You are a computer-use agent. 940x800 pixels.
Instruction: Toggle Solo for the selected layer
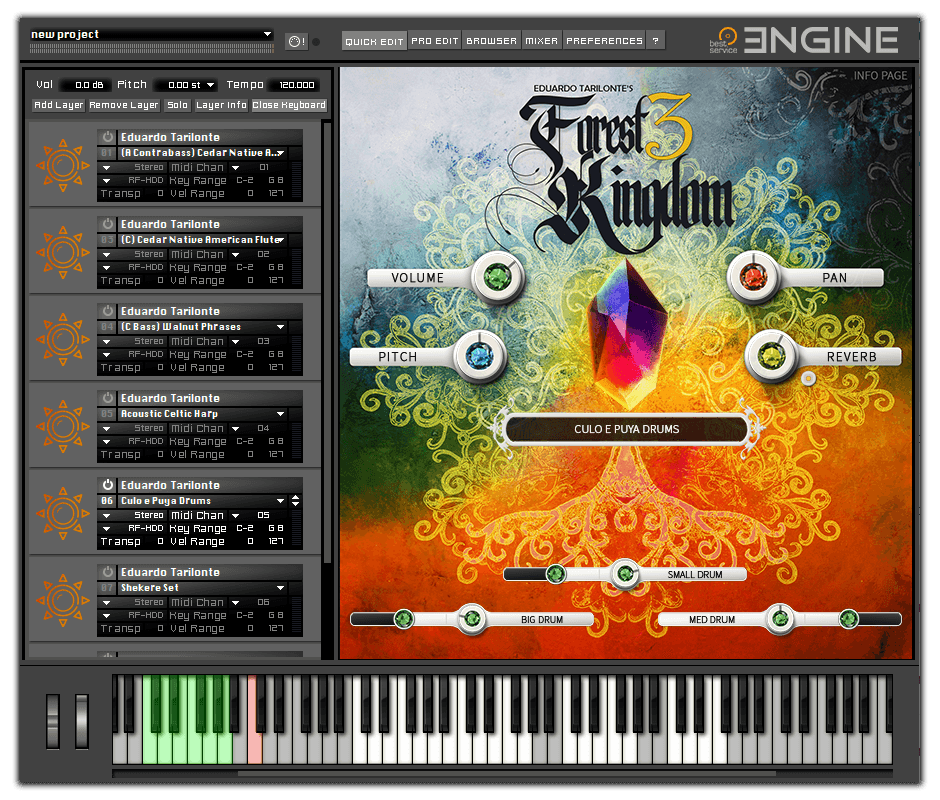177,105
